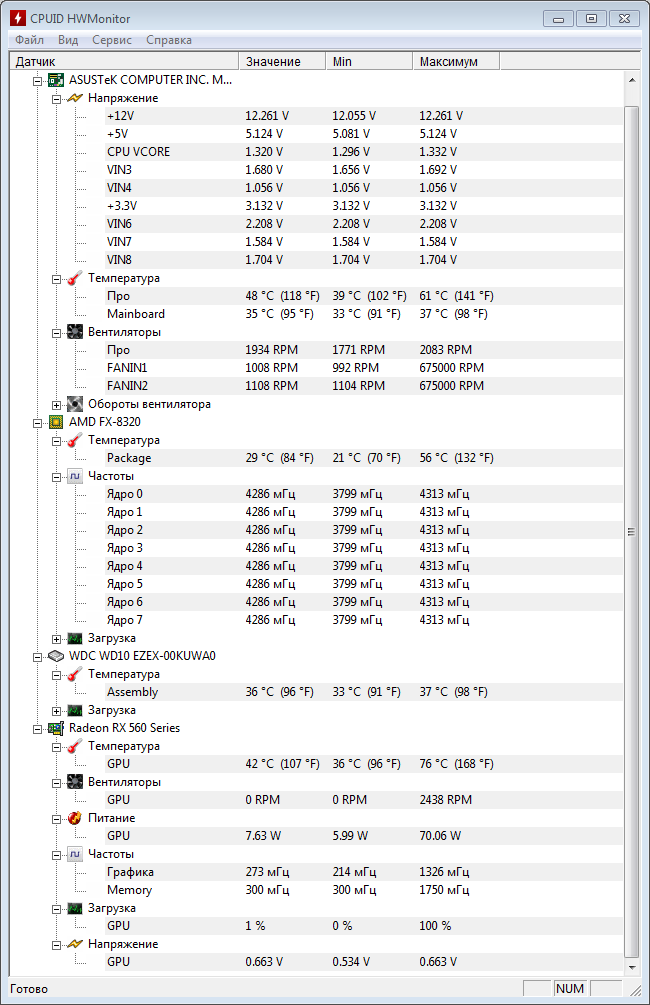This screenshot has height=1005, width=650.
Task: Click the 2438 RPM maximum GPU fan value
Action: 446,800
